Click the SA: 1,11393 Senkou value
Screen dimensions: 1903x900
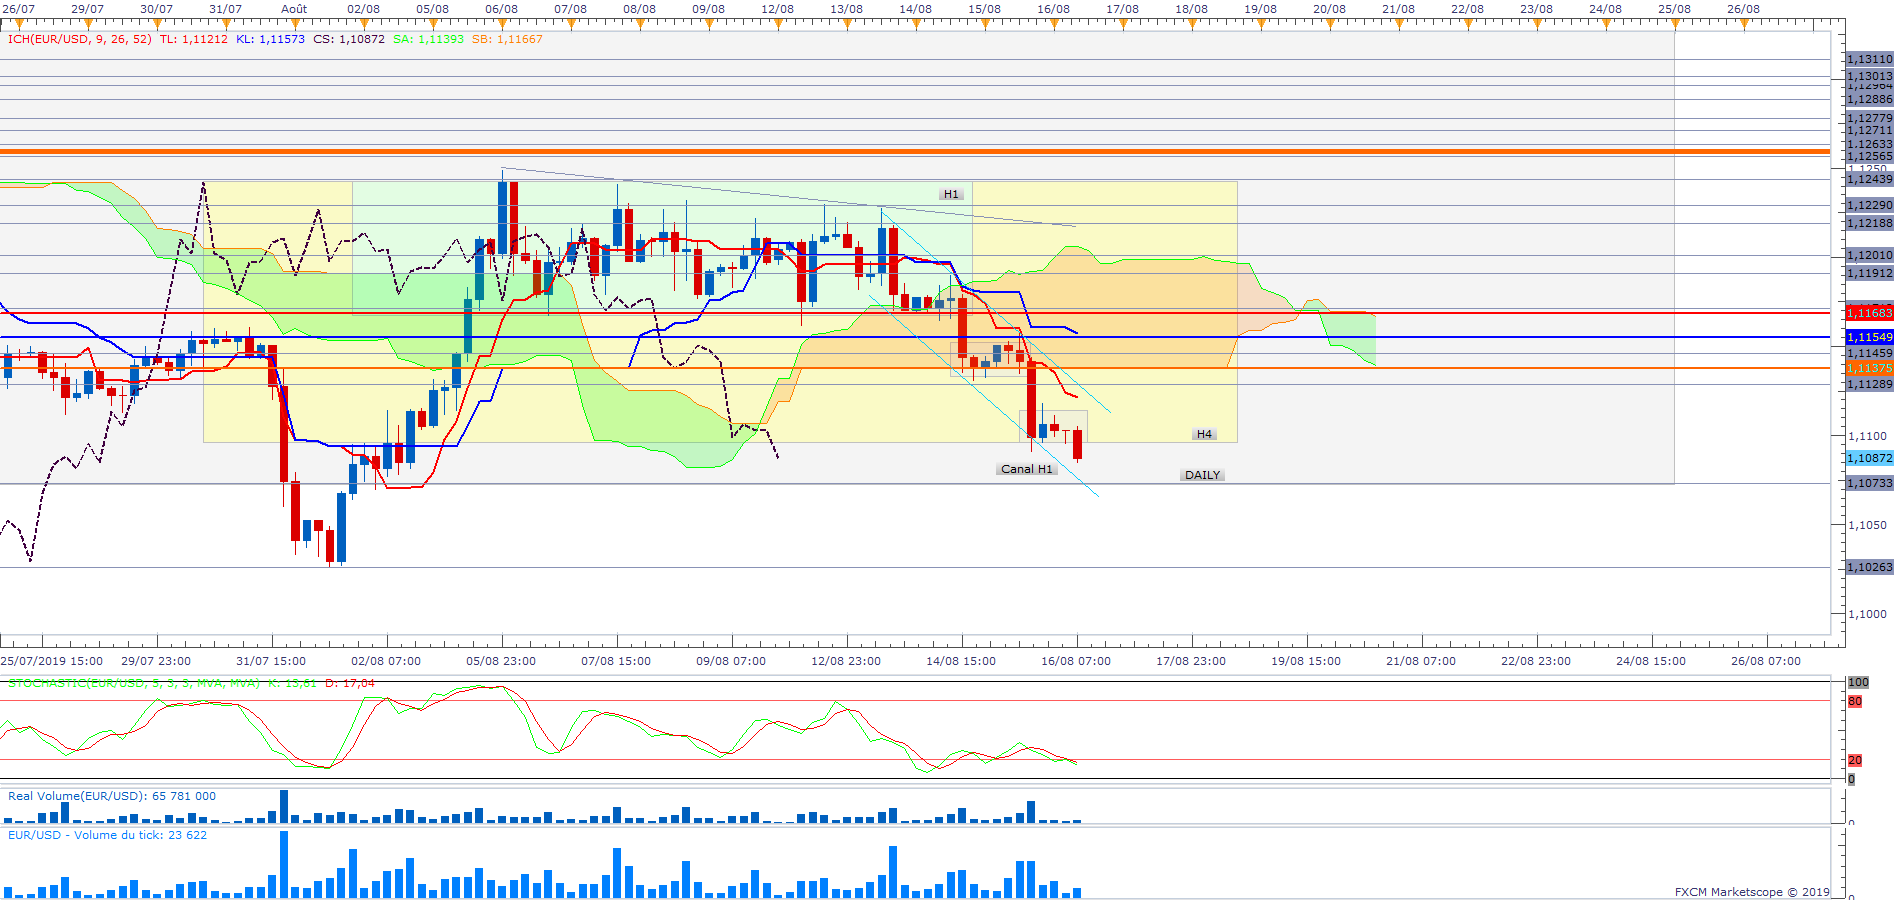coord(428,39)
